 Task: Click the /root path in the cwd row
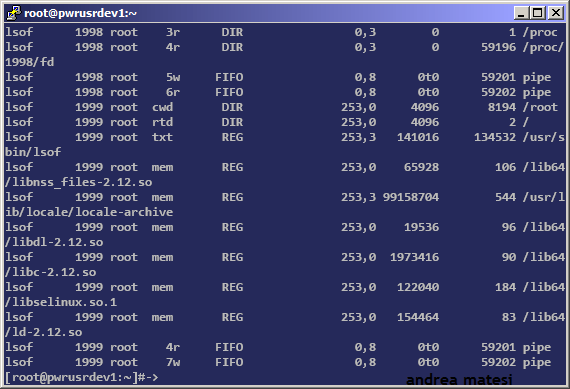[x=540, y=107]
